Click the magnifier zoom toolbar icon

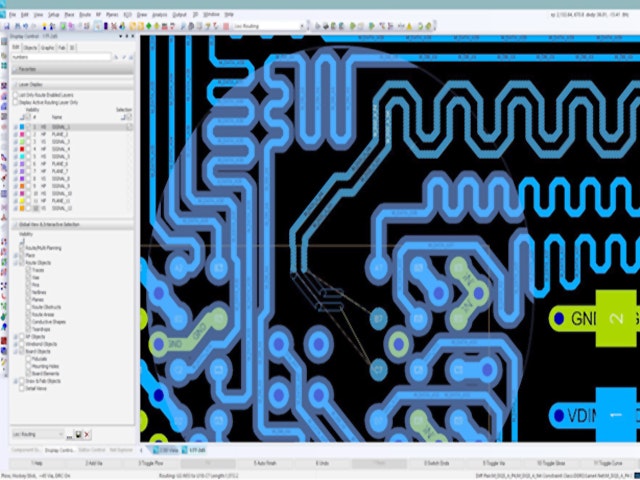pos(183,26)
